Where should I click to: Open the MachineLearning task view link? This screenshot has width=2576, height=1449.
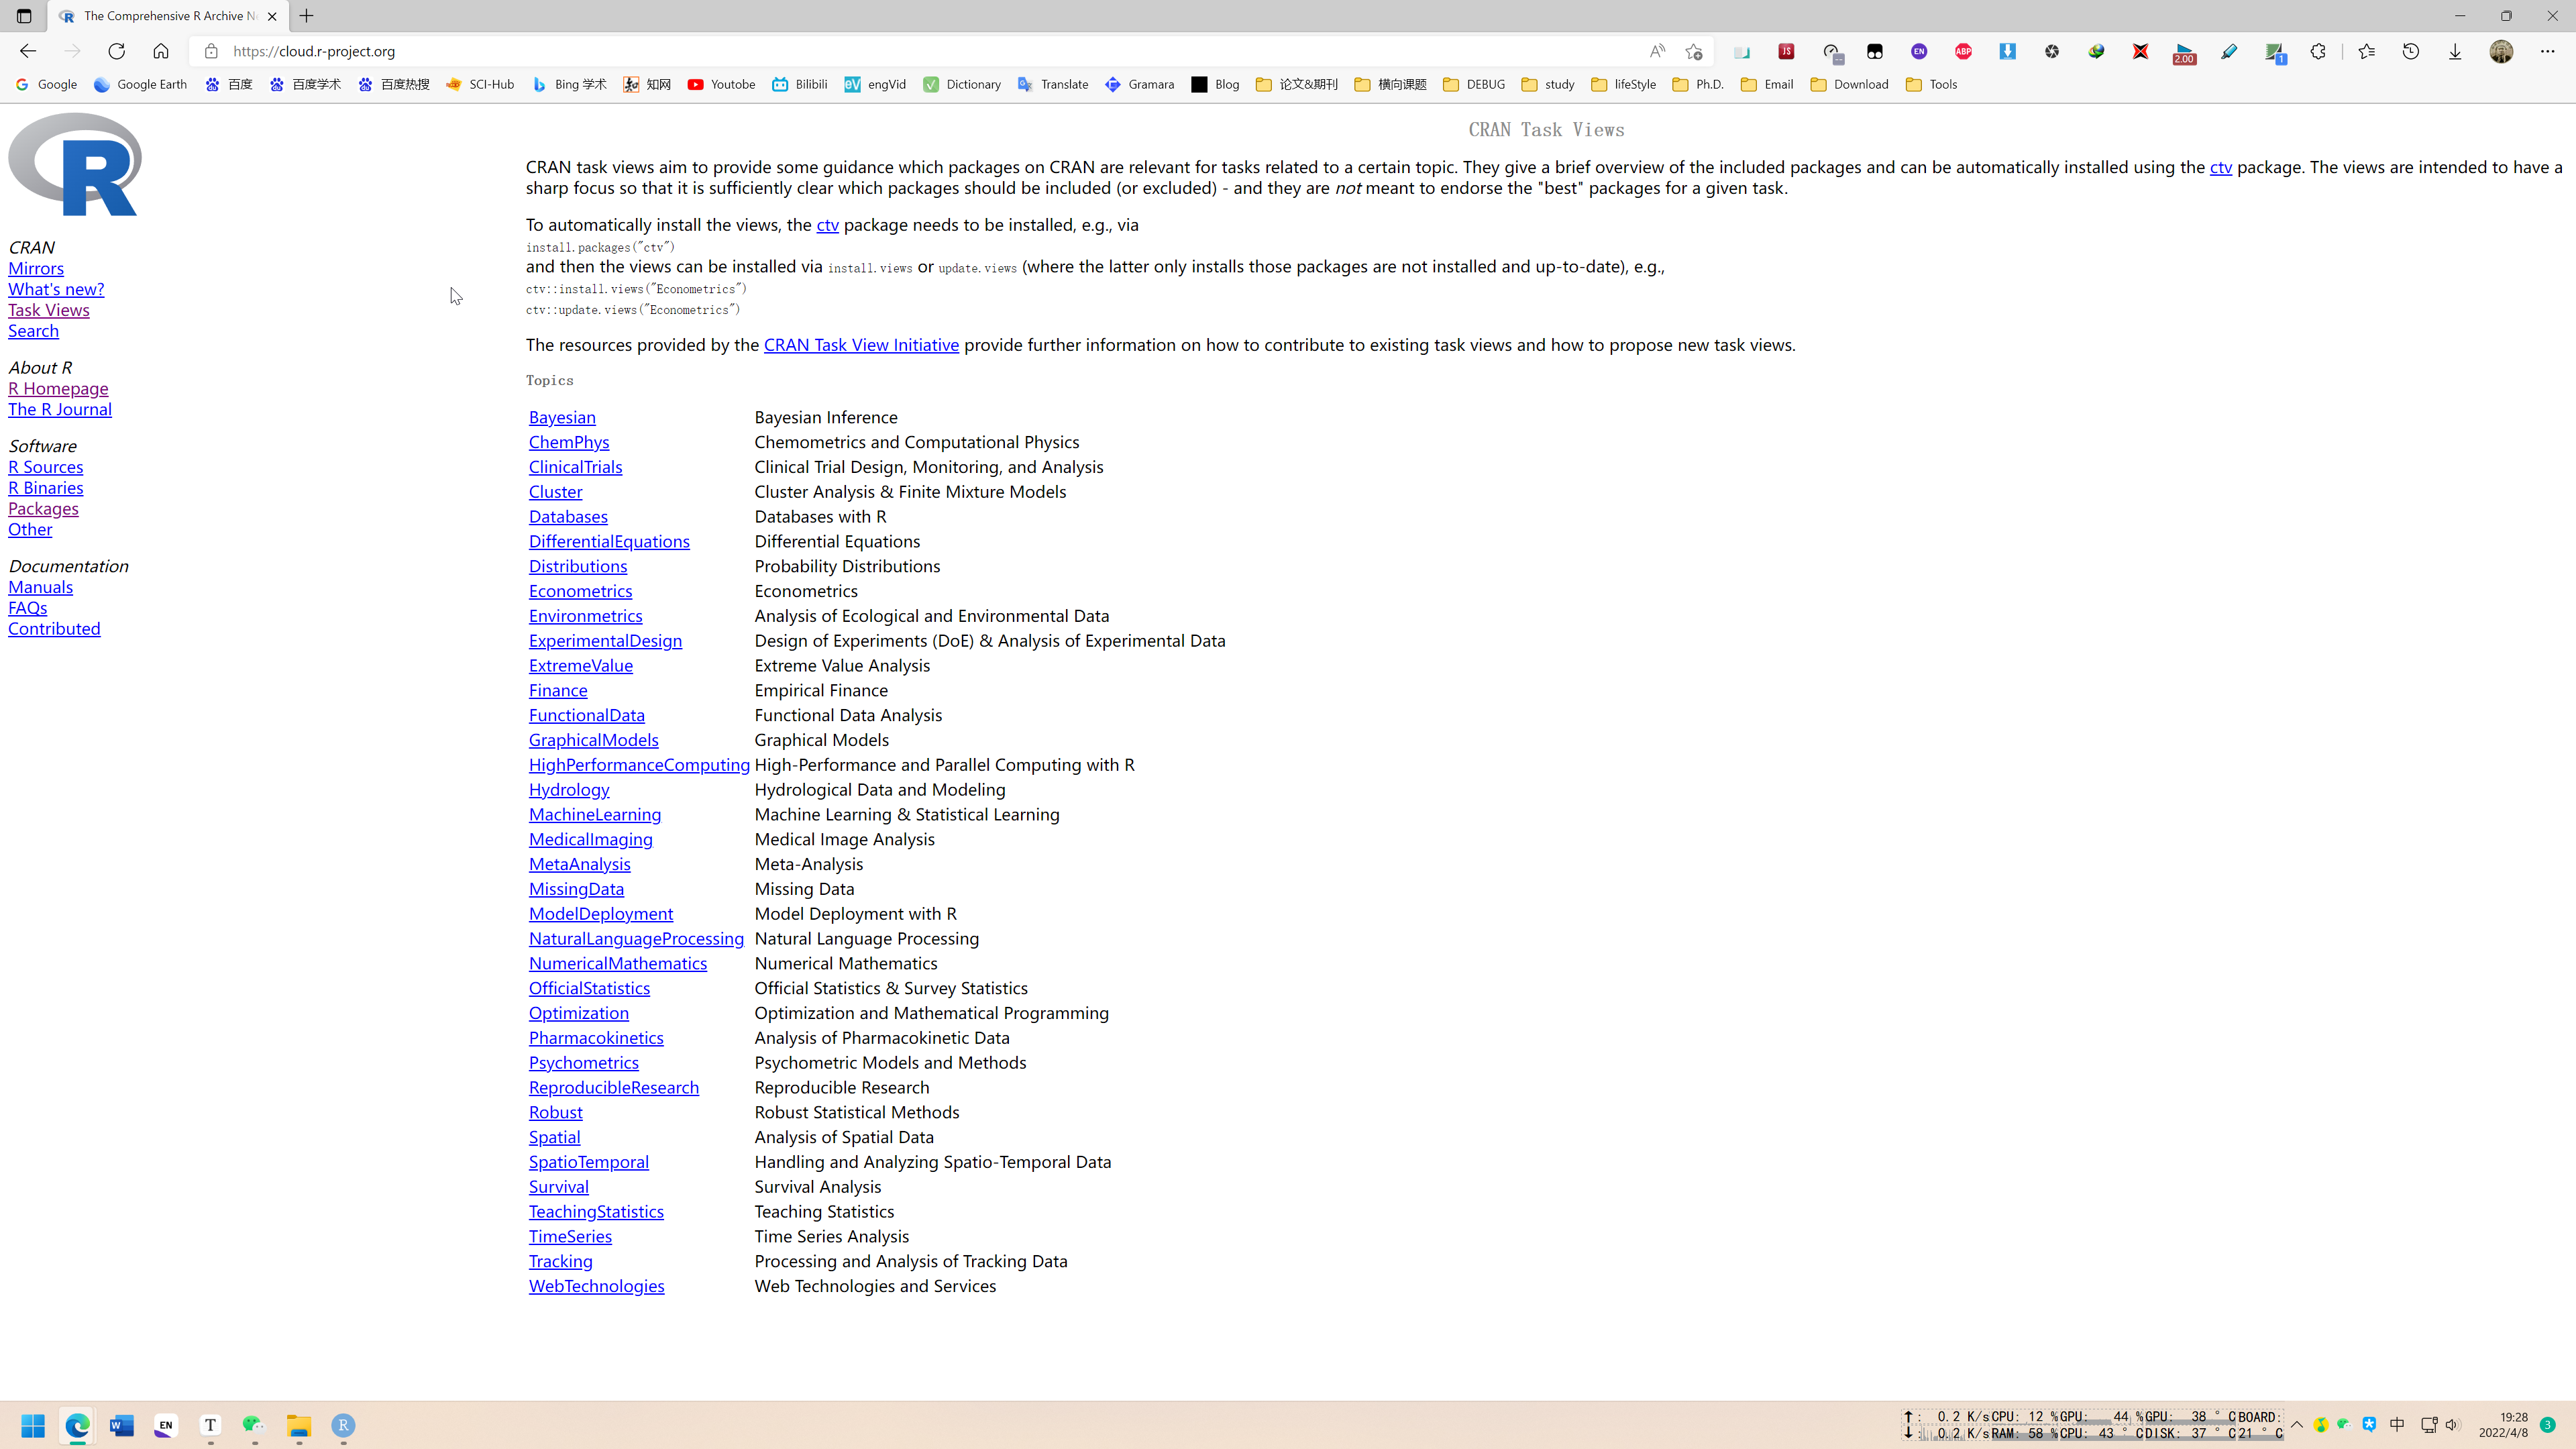coord(594,814)
